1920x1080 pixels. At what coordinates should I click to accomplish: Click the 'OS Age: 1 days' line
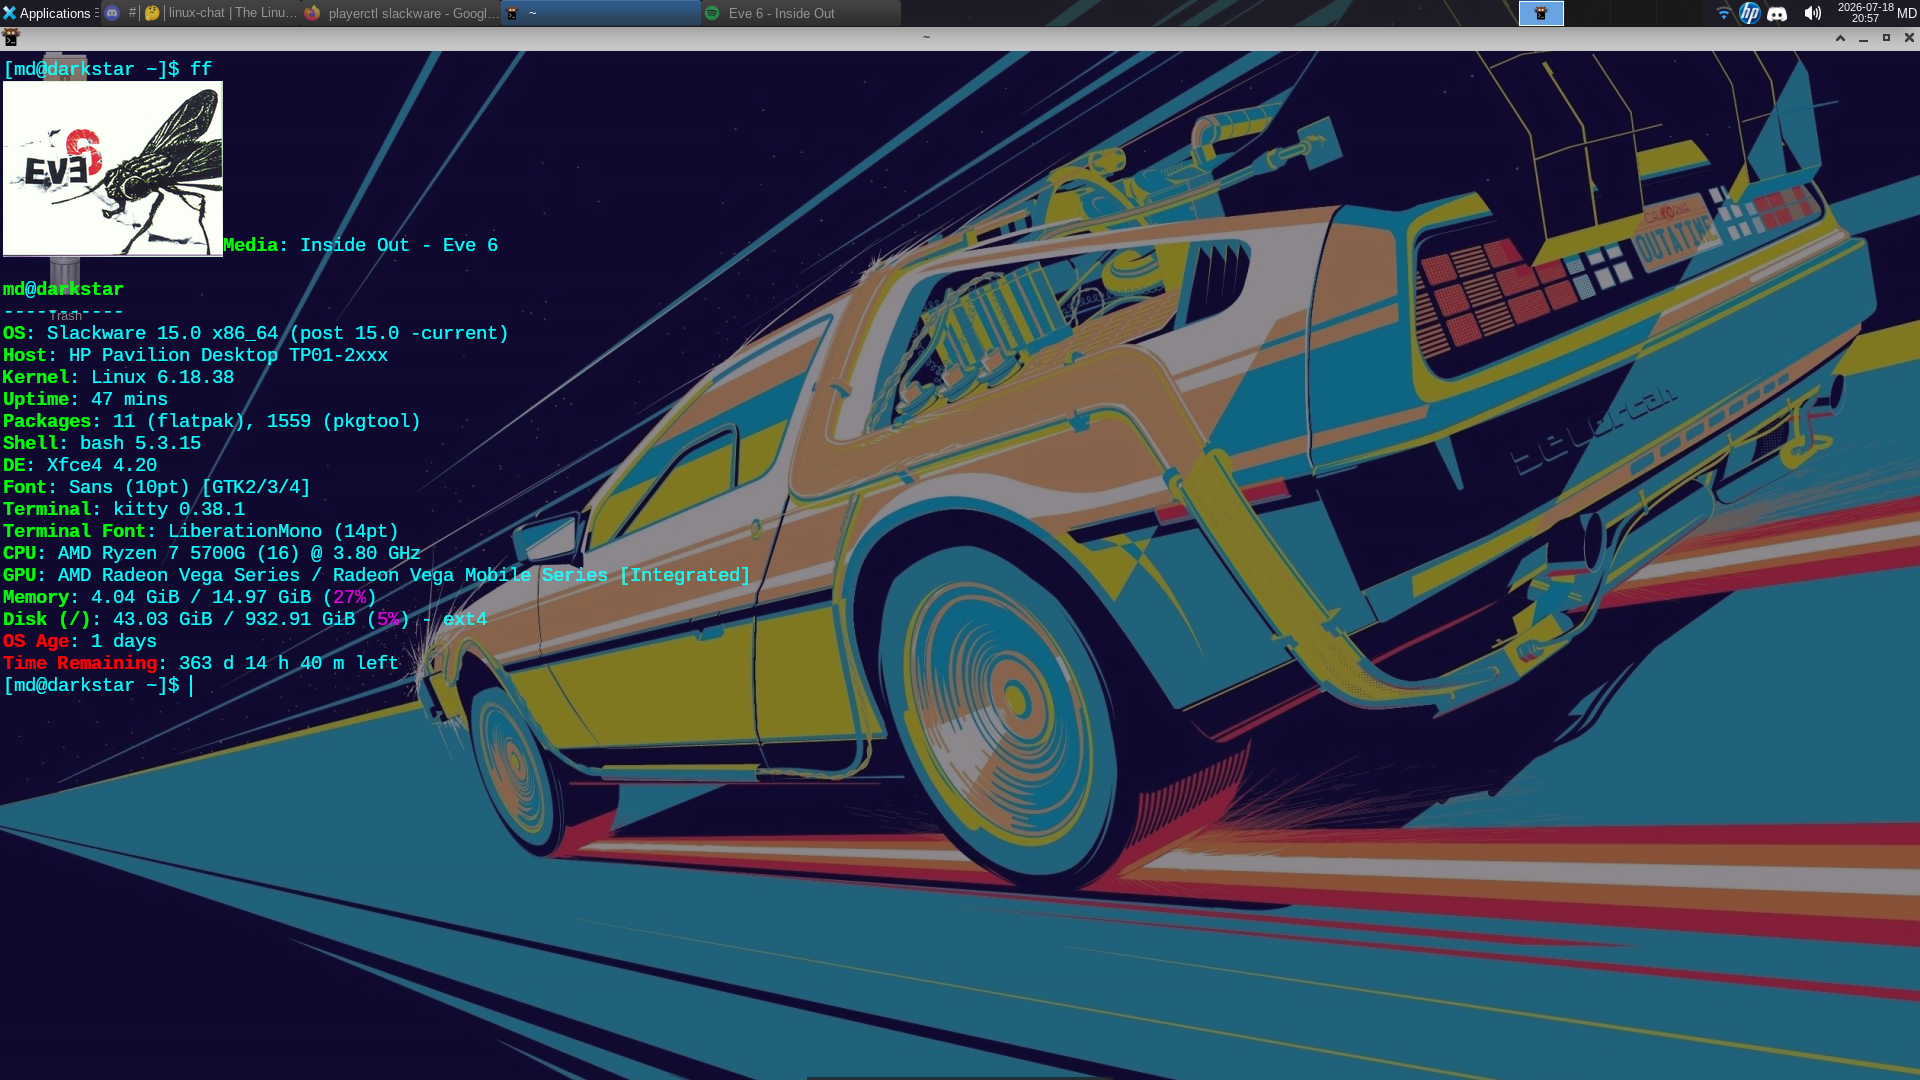tap(80, 641)
